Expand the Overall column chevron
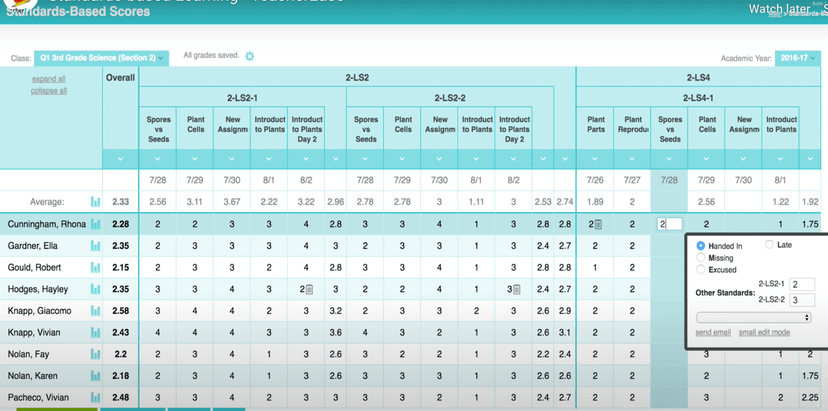Image resolution: width=828 pixels, height=411 pixels. [120, 158]
